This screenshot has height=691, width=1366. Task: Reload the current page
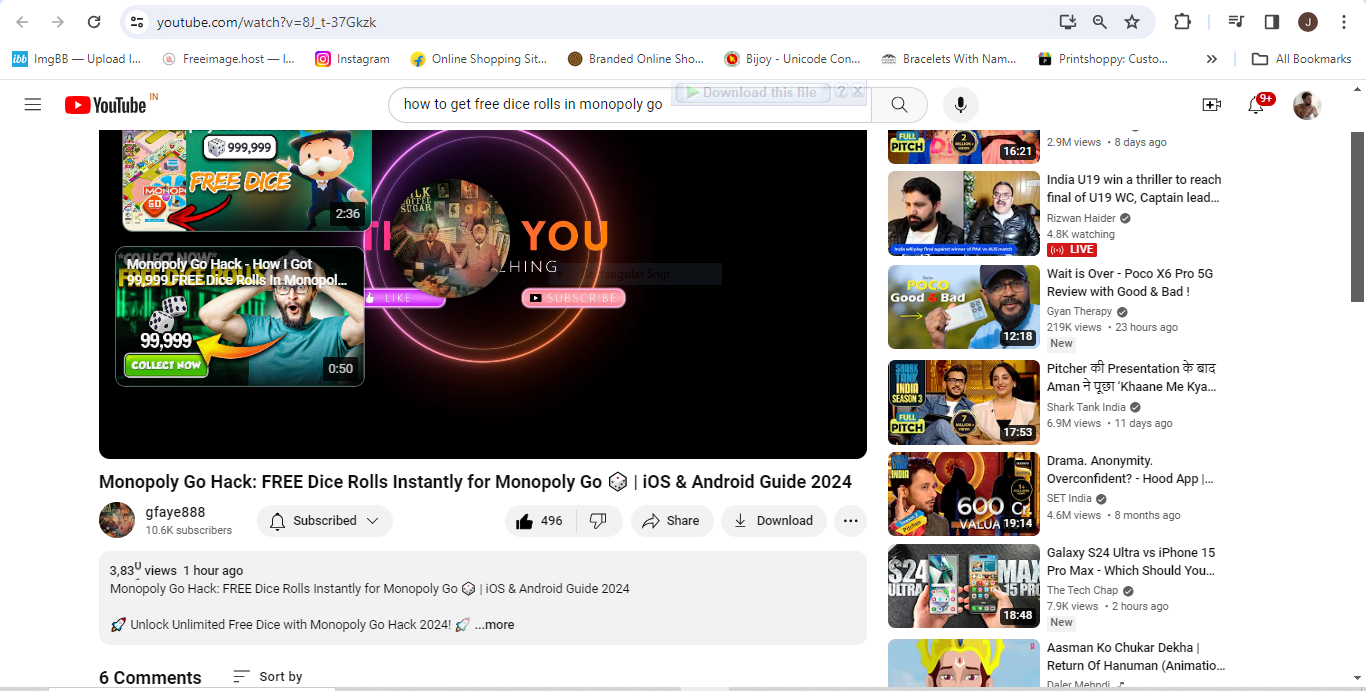[x=94, y=21]
